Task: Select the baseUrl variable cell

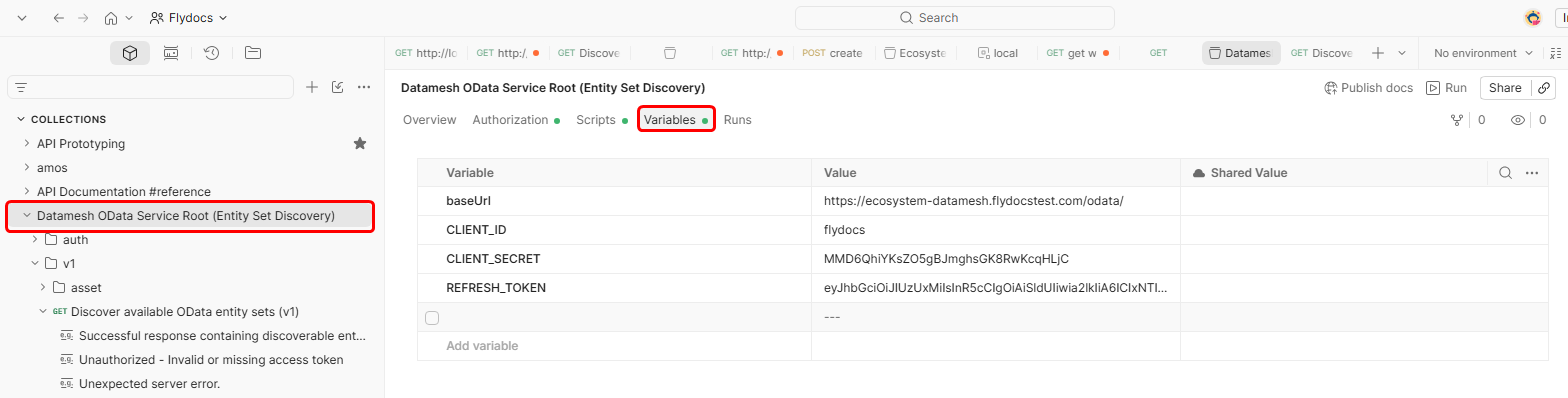Action: (614, 201)
